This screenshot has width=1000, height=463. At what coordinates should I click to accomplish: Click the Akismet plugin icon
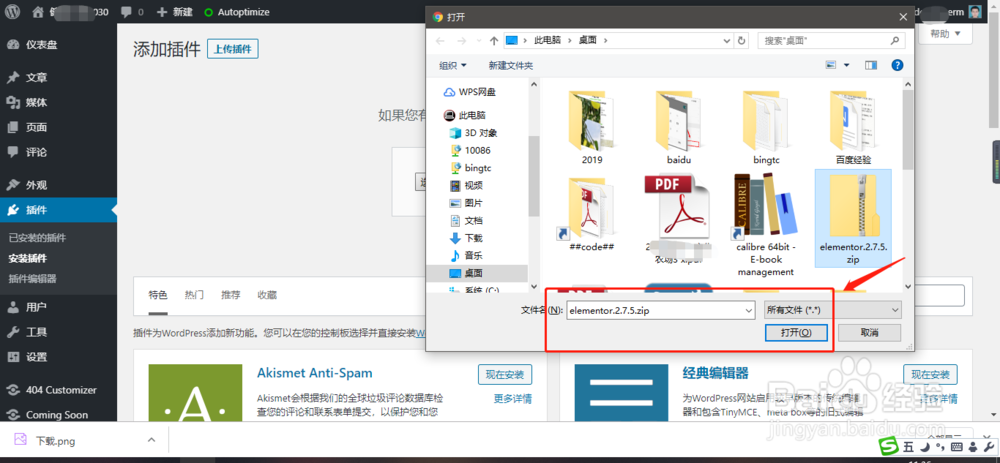(195, 393)
